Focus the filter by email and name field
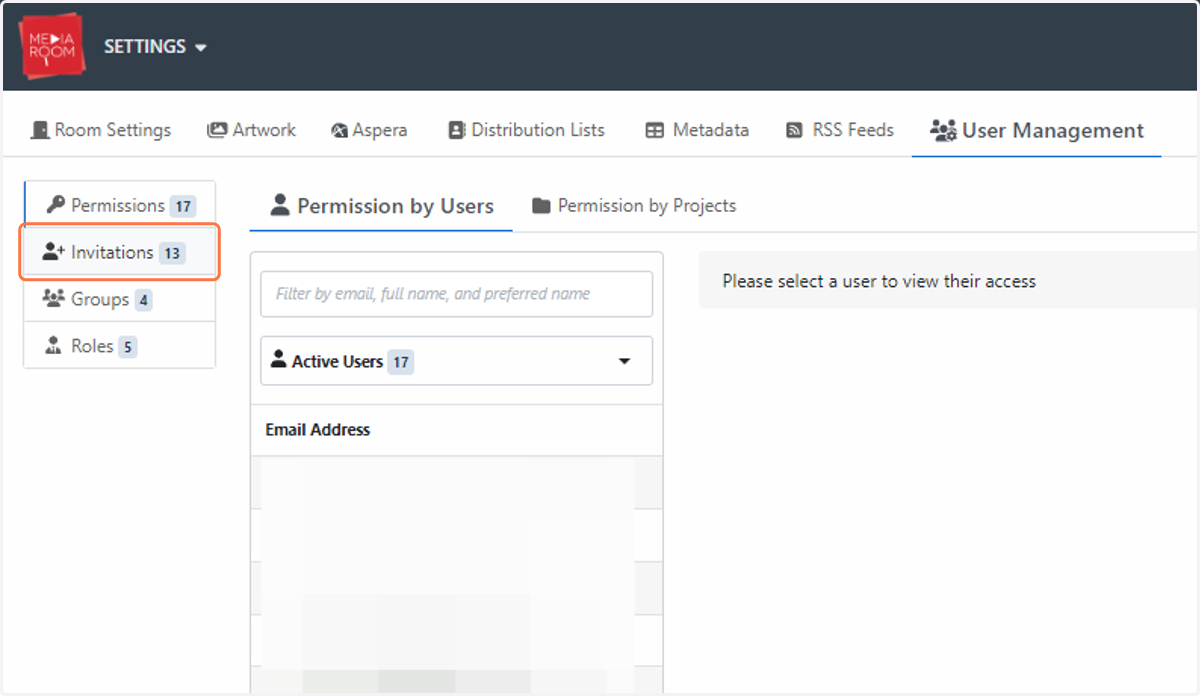The image size is (1200, 696). click(x=456, y=294)
